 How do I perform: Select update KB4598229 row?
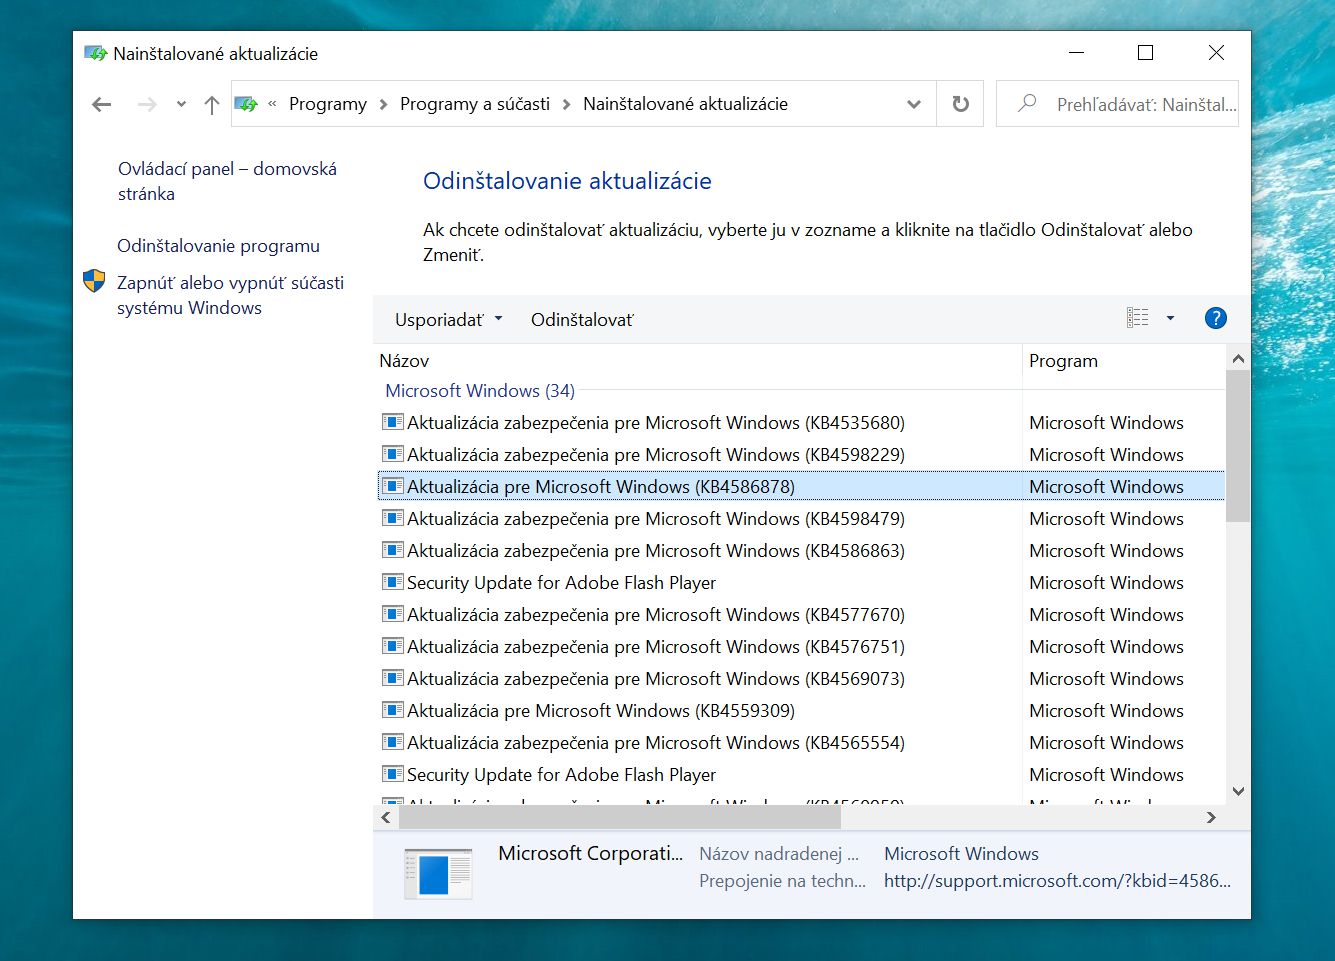coord(801,455)
